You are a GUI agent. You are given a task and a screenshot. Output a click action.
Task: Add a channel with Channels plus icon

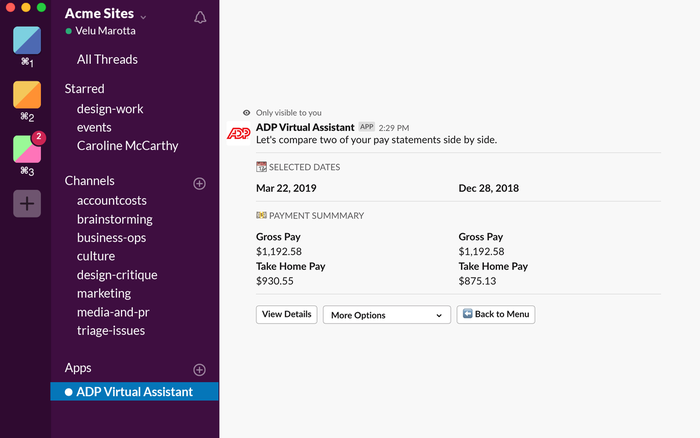(200, 184)
